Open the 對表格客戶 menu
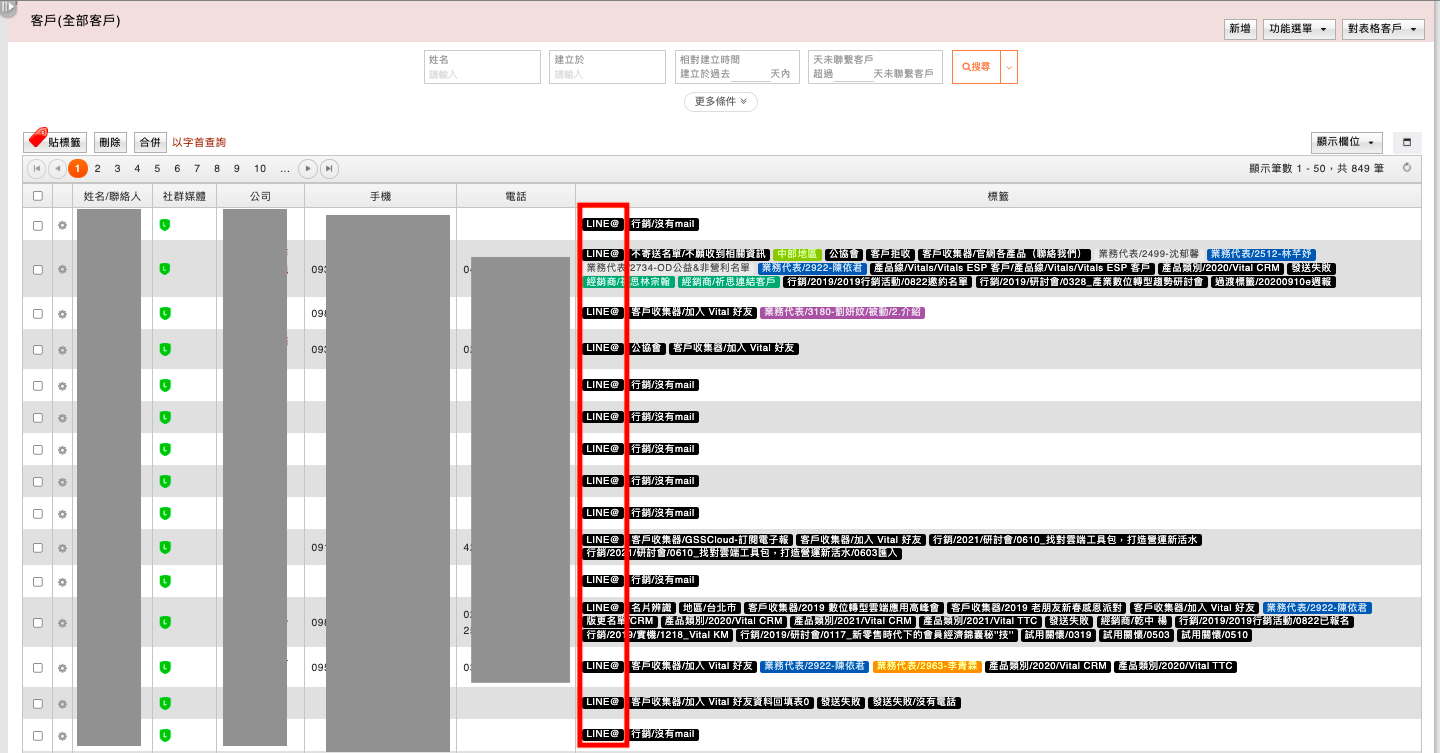The width and height of the screenshot is (1440, 753). [1383, 29]
